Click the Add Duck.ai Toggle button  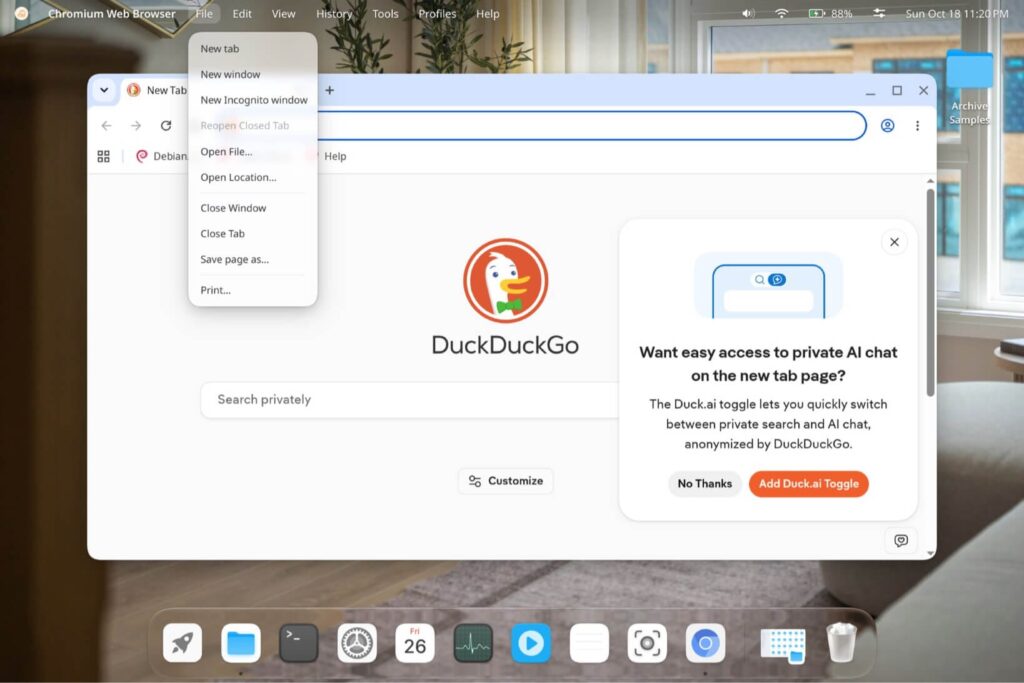click(808, 484)
